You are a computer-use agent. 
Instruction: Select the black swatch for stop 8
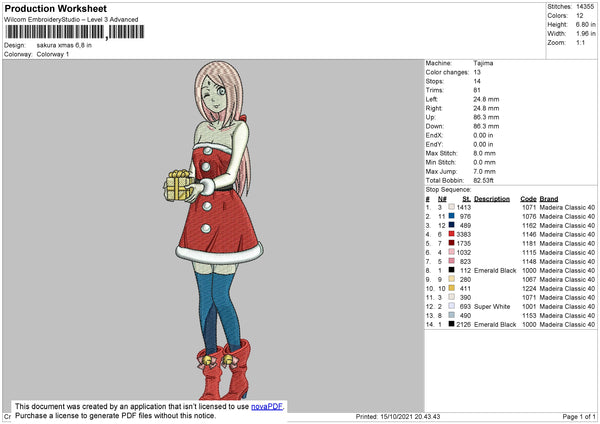pyautogui.click(x=452, y=270)
